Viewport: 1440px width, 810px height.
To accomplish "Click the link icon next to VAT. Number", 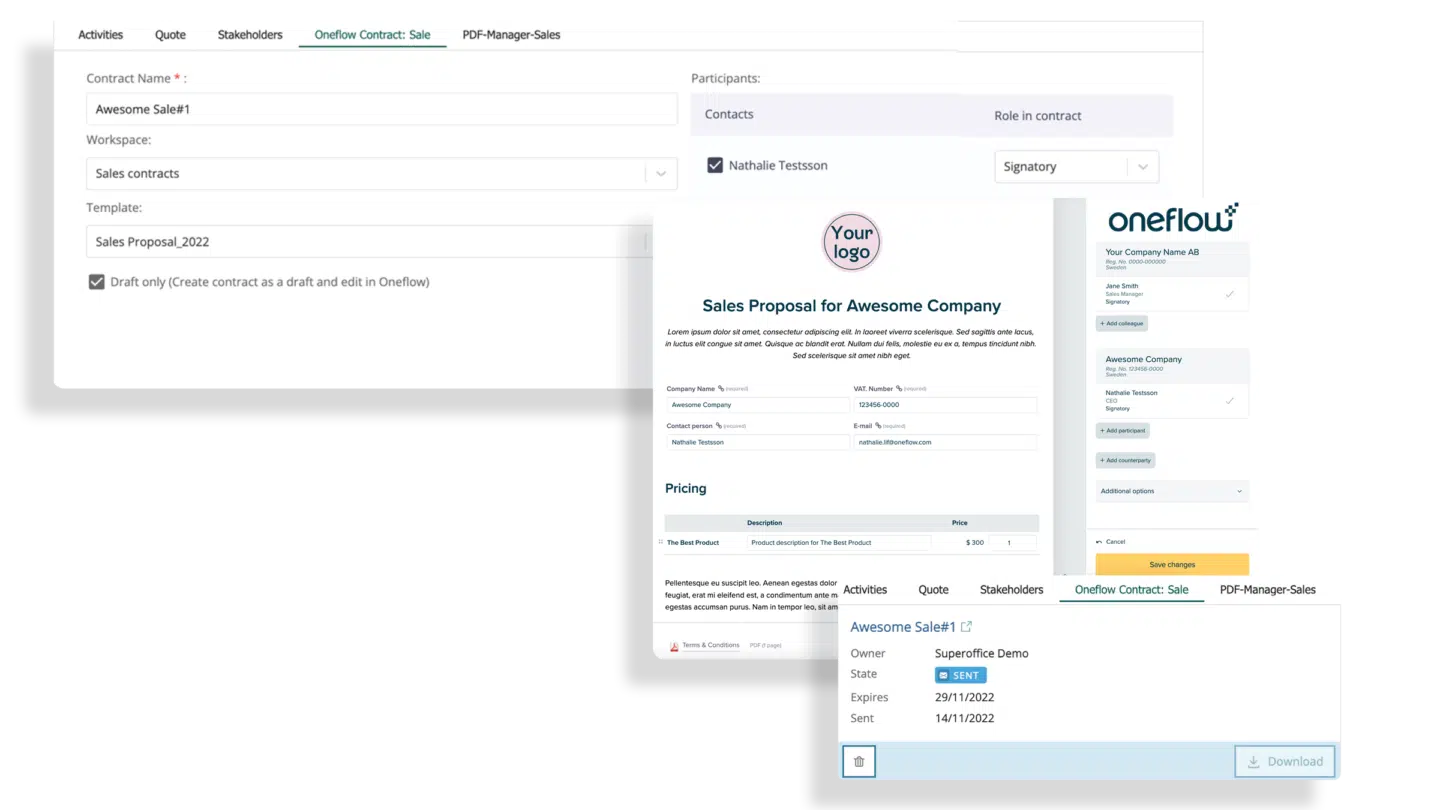I will click(899, 388).
